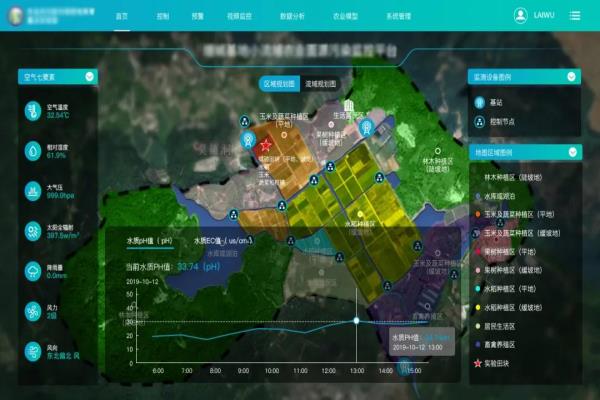600x400 pixels.
Task: Click the 13:00 data point on pH chart
Action: coord(356,320)
